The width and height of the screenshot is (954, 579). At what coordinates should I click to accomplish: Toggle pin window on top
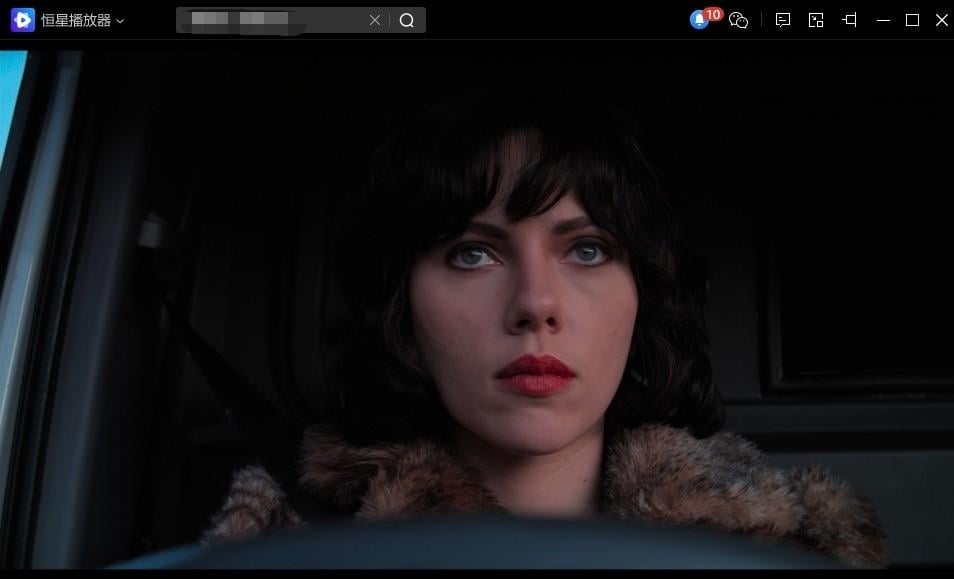coord(849,20)
